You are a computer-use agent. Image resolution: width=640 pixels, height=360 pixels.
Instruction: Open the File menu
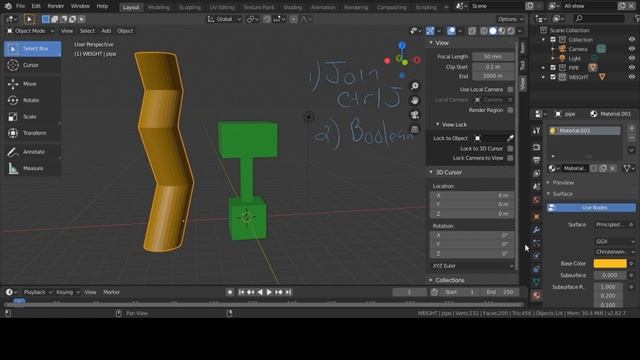coord(20,7)
